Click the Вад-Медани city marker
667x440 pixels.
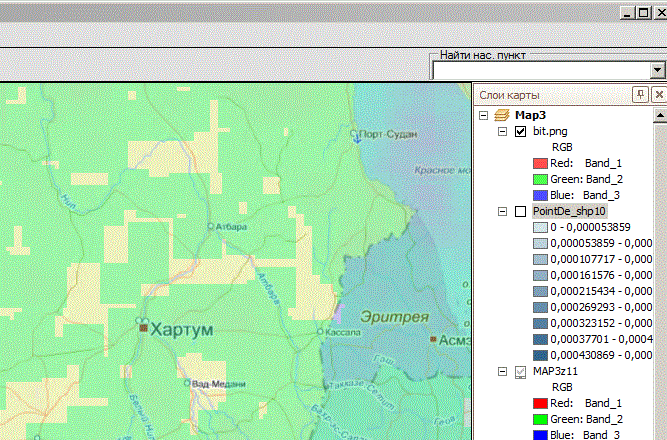[186, 383]
